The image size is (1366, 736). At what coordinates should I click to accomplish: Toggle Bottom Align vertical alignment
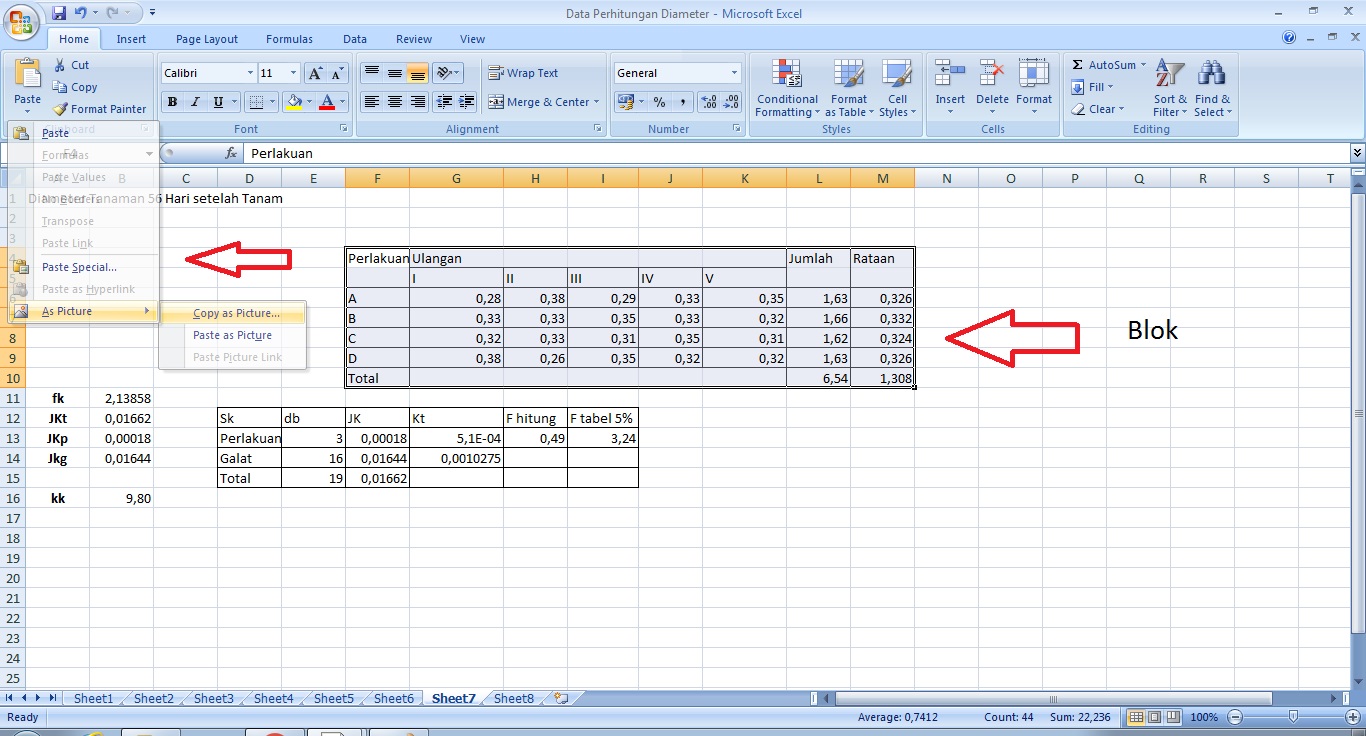418,73
